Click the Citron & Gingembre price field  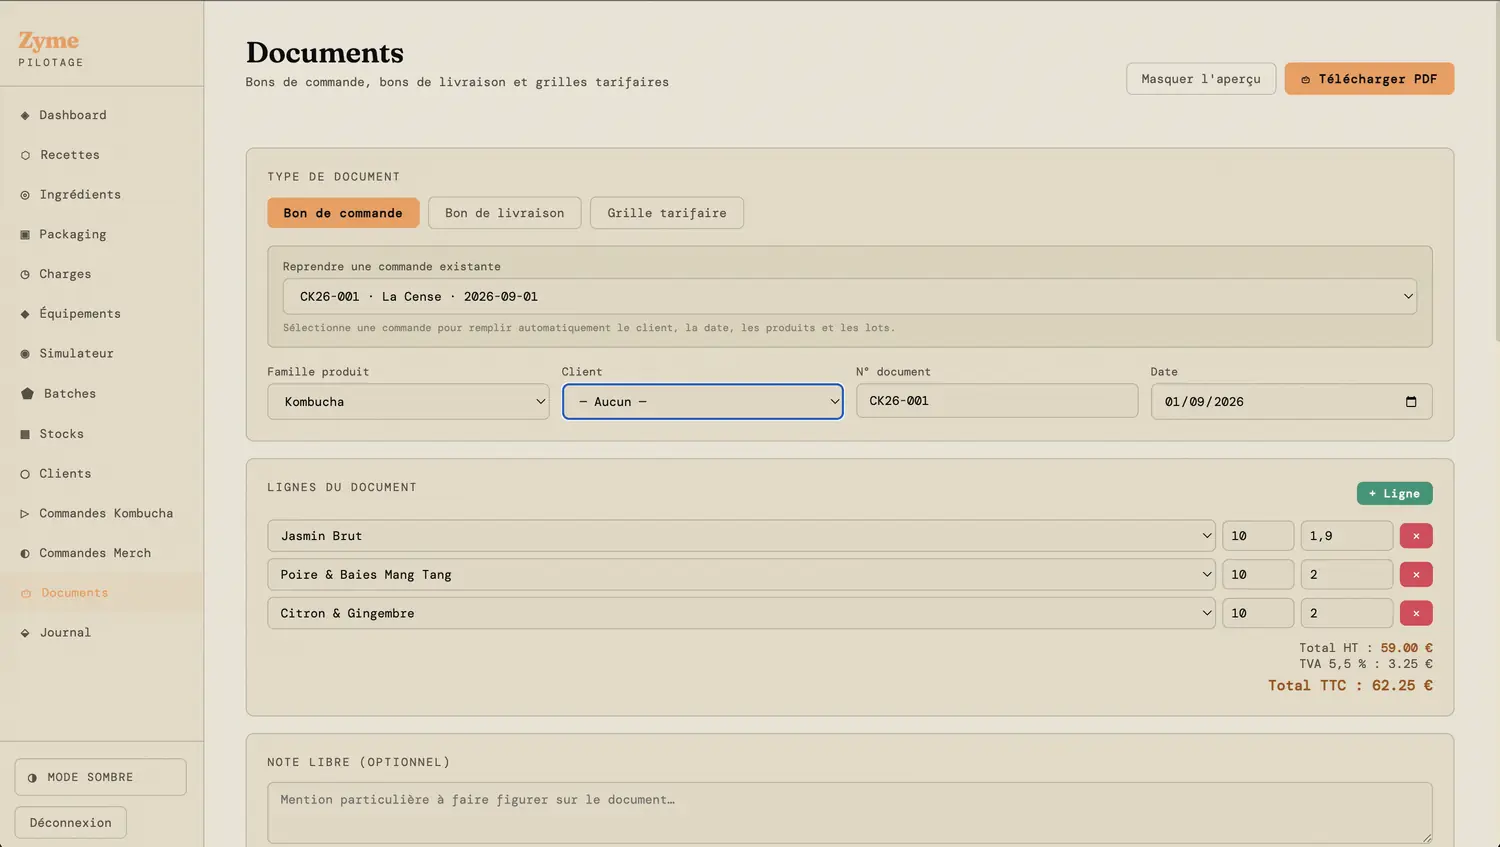1346,613
